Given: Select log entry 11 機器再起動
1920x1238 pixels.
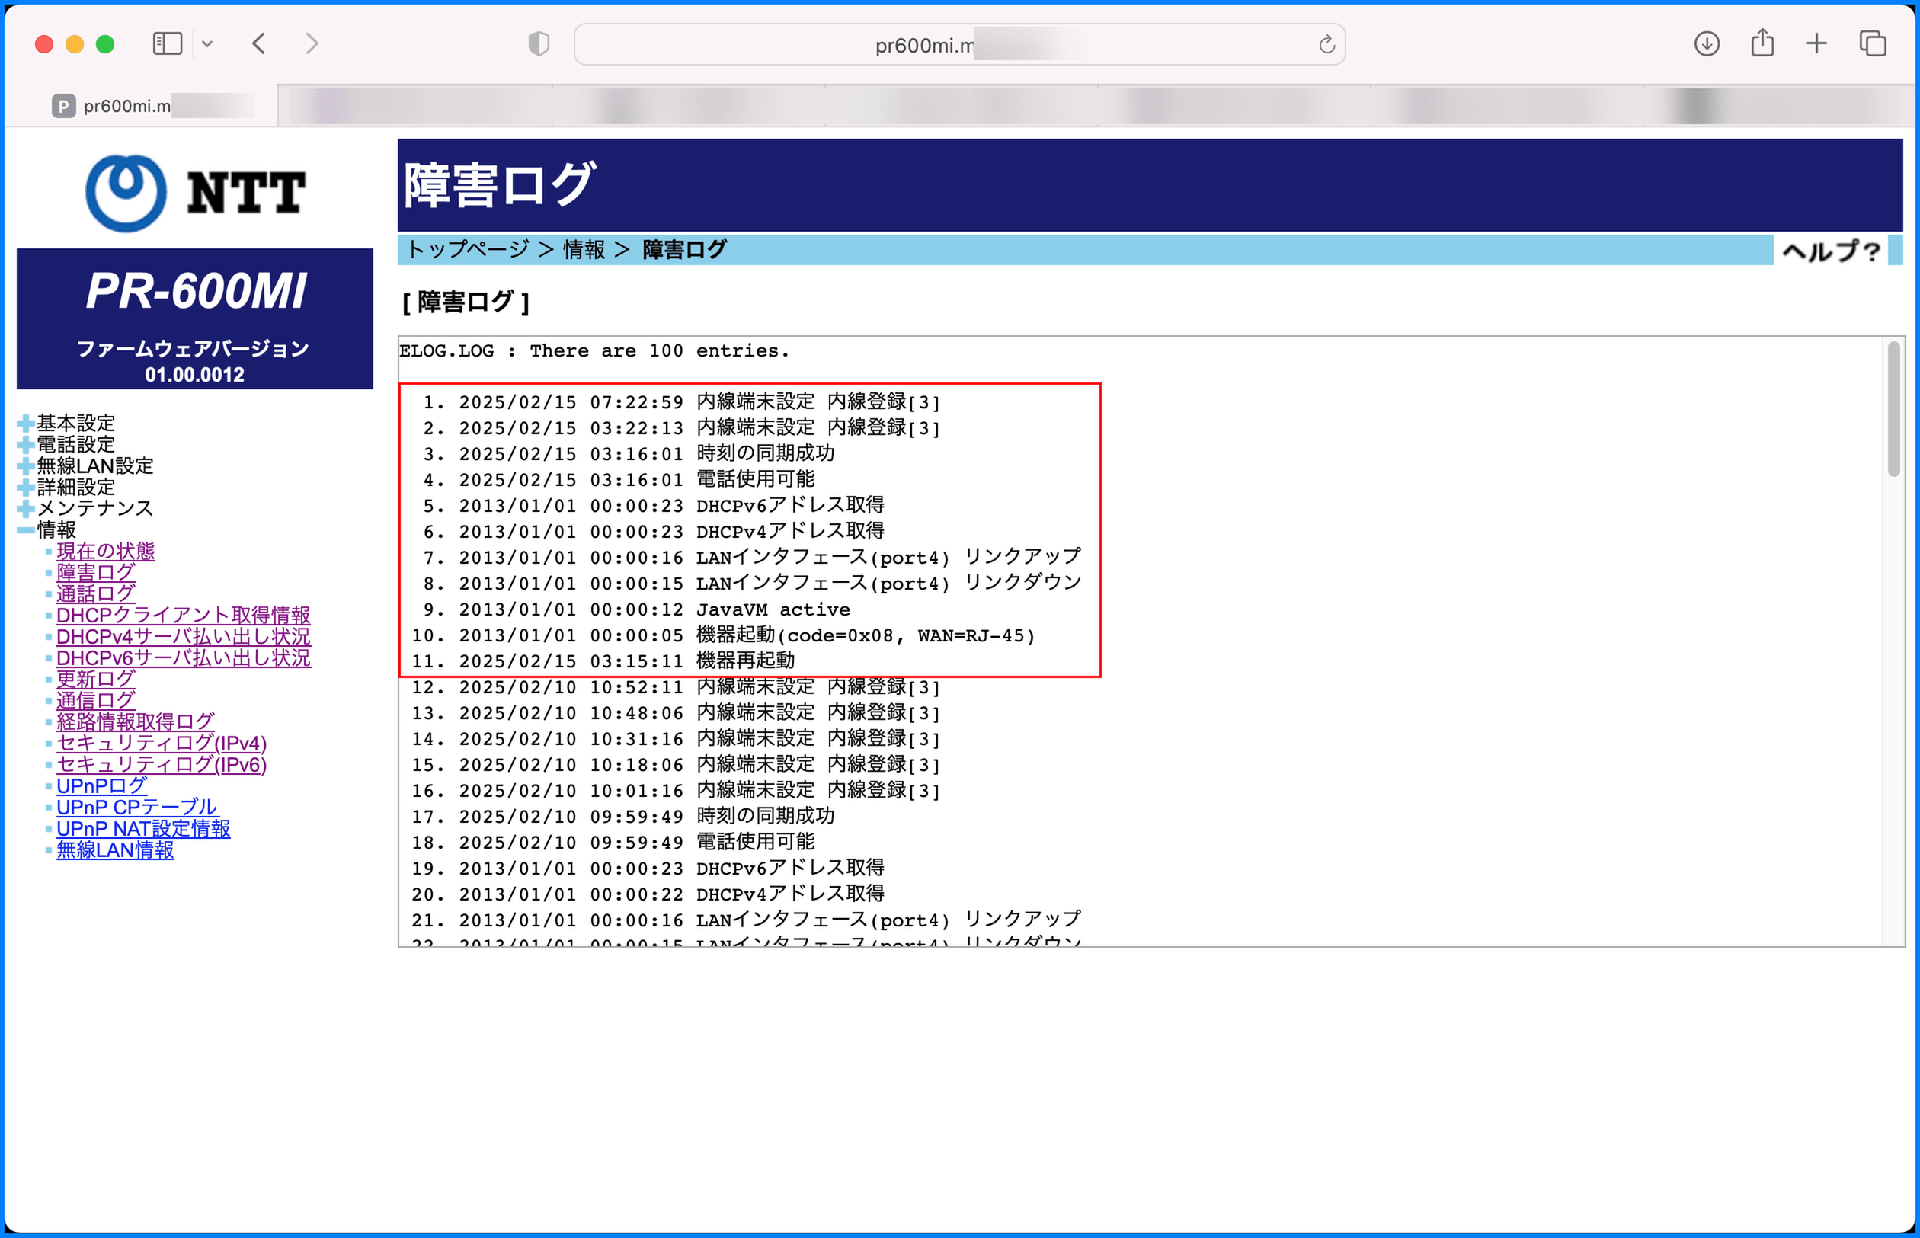Looking at the screenshot, I should (603, 661).
